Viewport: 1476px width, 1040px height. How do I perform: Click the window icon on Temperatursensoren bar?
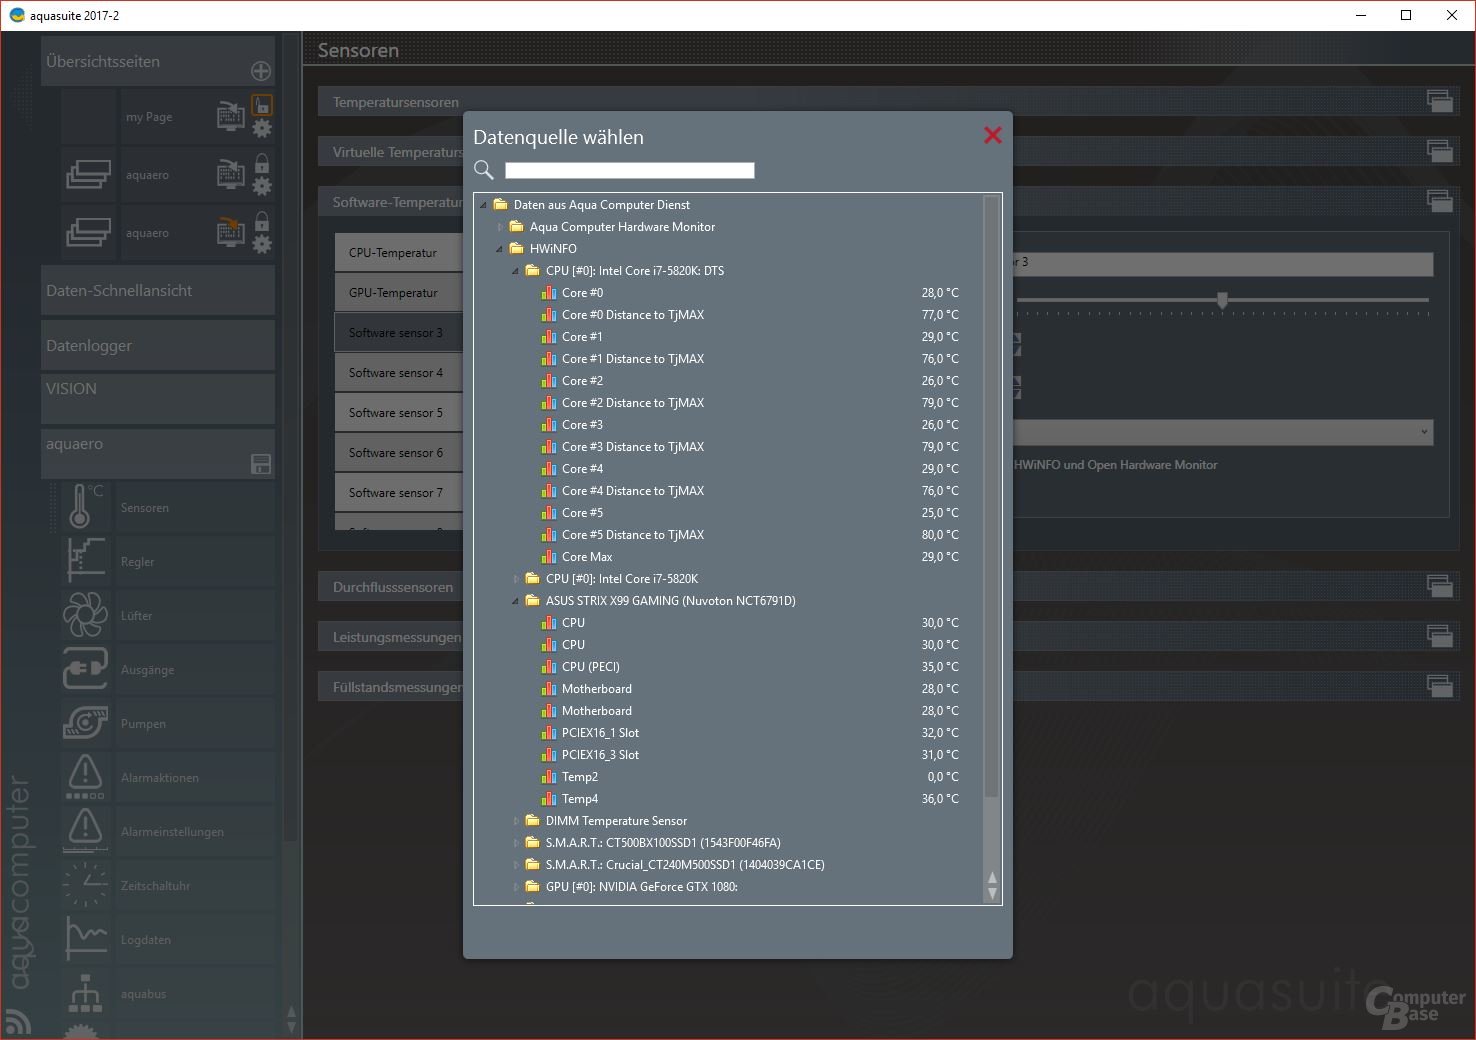[1439, 101]
